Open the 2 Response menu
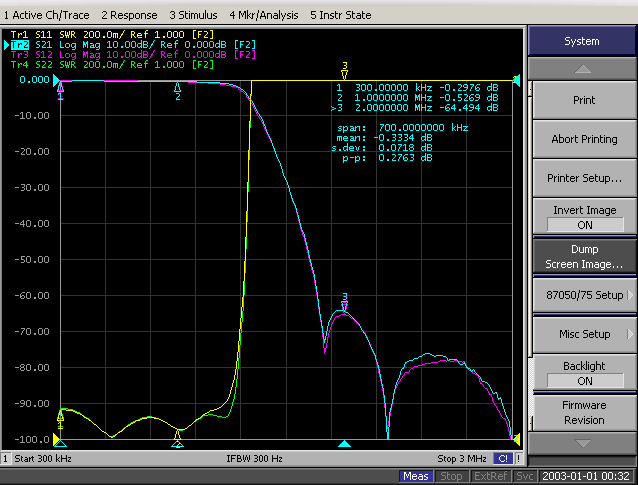Viewport: 638px width, 485px height. tap(129, 15)
